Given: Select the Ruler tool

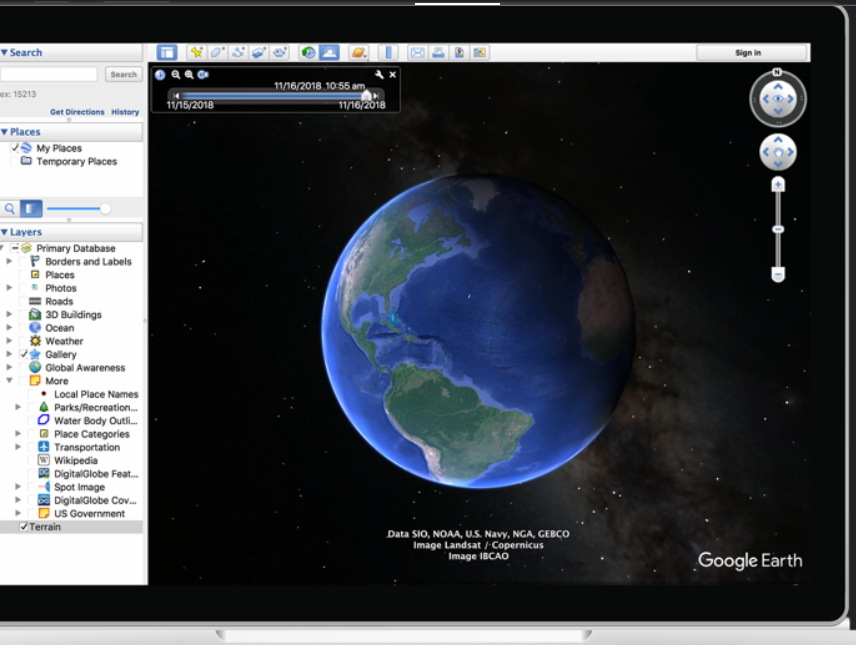Looking at the screenshot, I should (x=388, y=52).
